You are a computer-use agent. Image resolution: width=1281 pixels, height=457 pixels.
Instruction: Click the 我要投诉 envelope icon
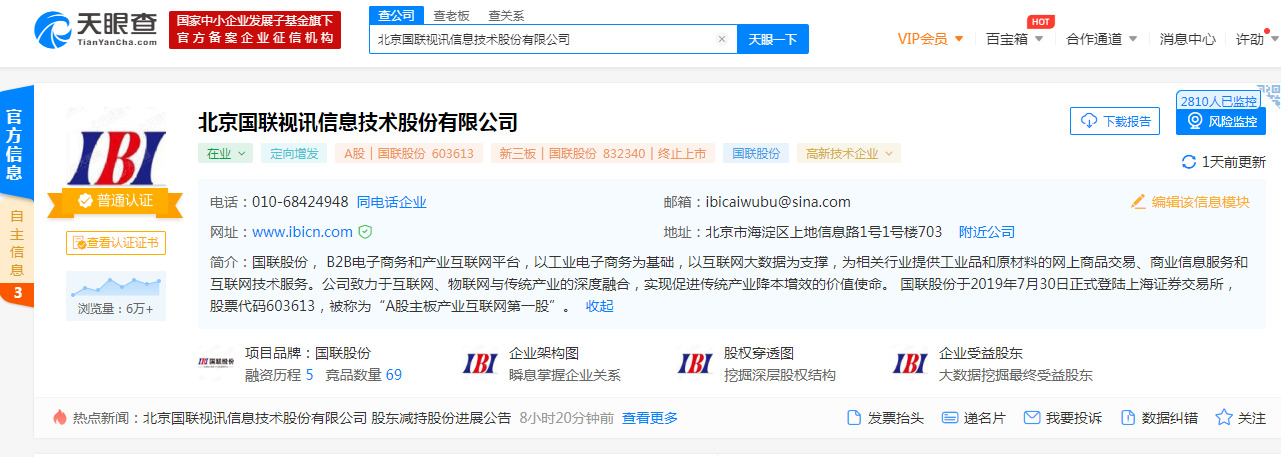(x=1032, y=418)
